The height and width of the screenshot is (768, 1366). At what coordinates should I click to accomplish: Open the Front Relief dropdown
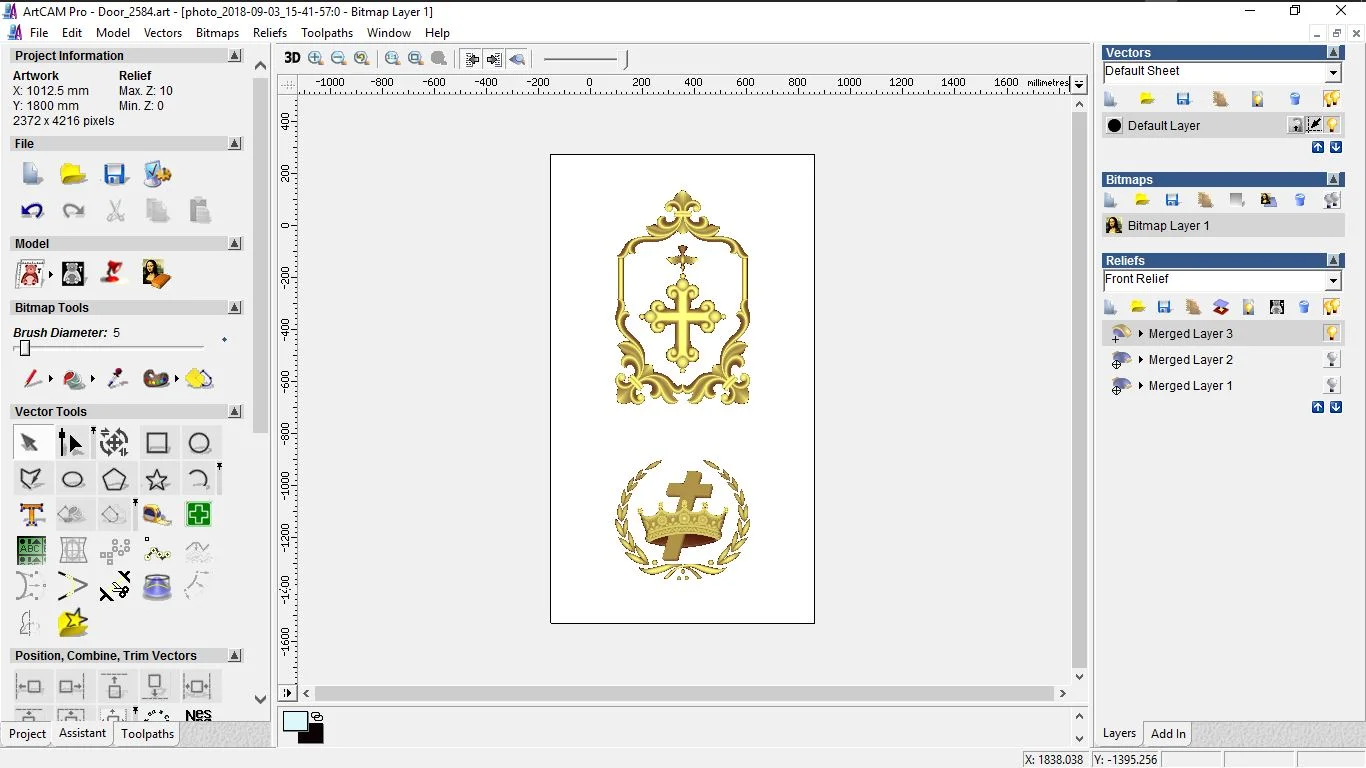(x=1333, y=281)
